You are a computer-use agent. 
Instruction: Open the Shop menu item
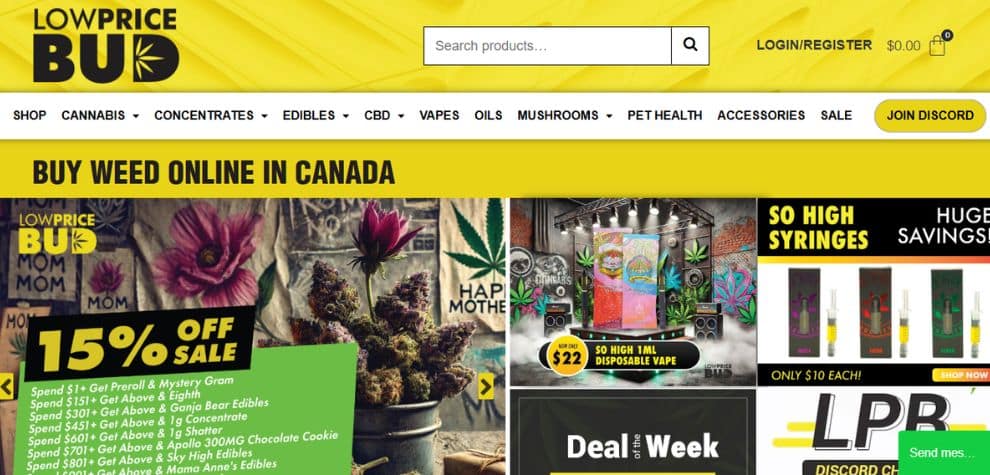(x=30, y=116)
